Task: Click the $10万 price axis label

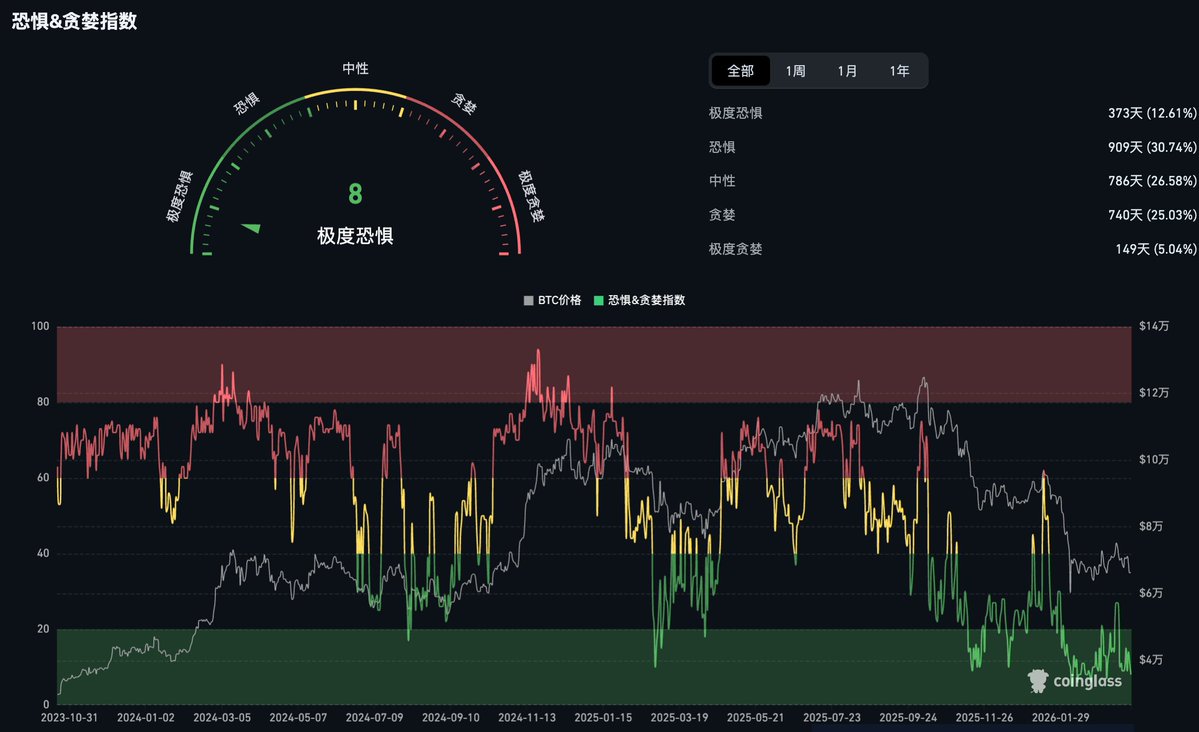Action: 1154,459
